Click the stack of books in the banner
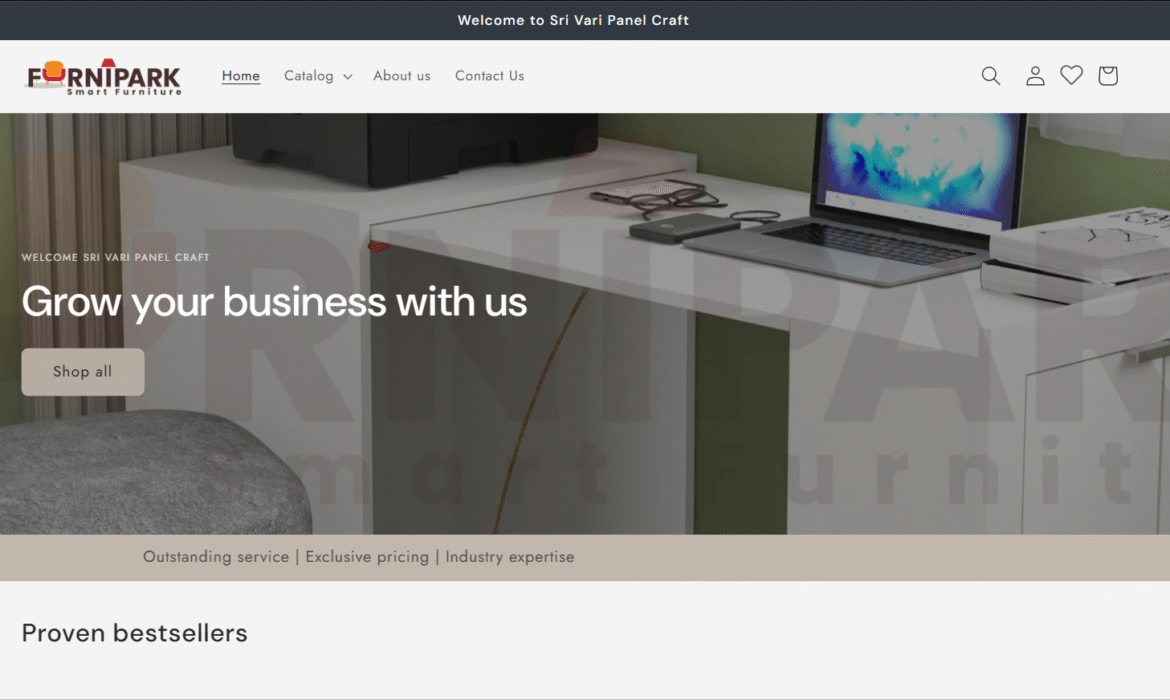The image size is (1170, 700). tap(1075, 254)
